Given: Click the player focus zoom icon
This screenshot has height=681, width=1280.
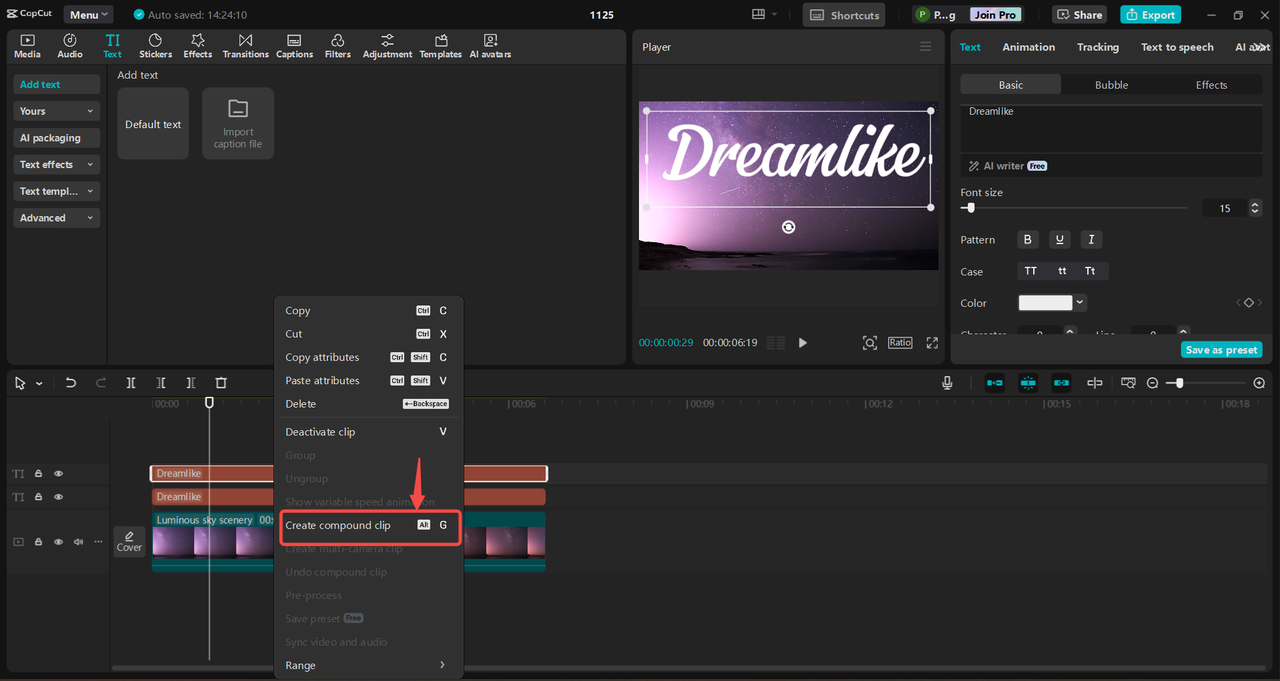Looking at the screenshot, I should pos(870,342).
